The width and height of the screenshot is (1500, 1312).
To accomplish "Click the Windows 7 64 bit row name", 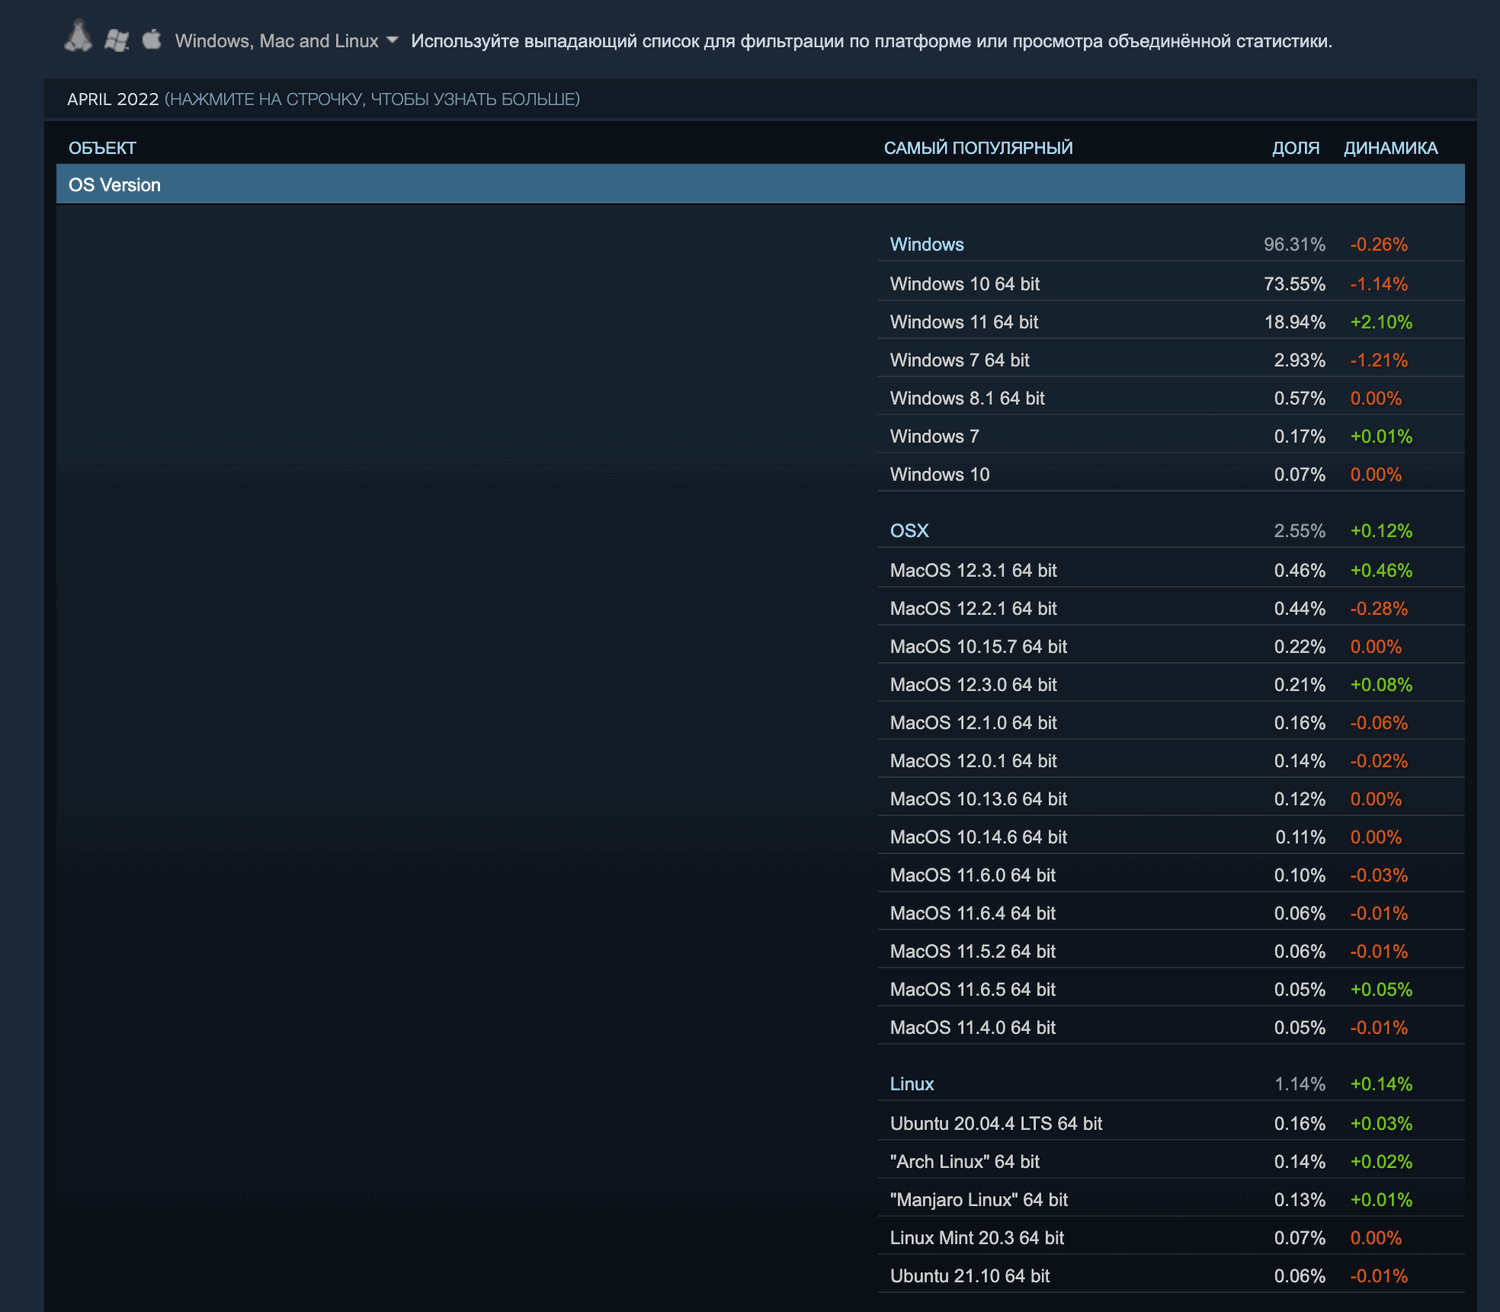I will click(960, 360).
